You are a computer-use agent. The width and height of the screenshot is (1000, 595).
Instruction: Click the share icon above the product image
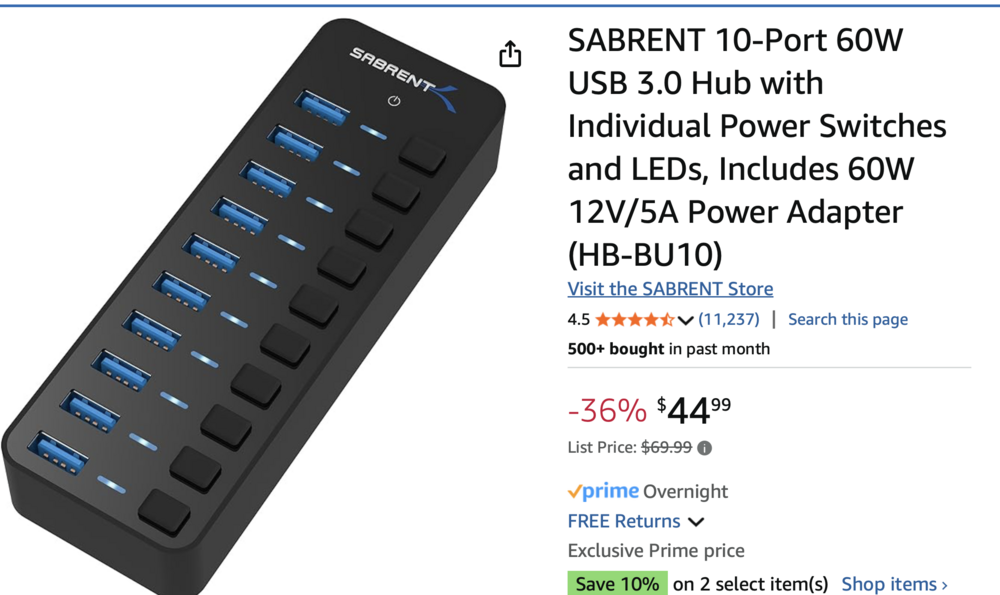tap(510, 54)
